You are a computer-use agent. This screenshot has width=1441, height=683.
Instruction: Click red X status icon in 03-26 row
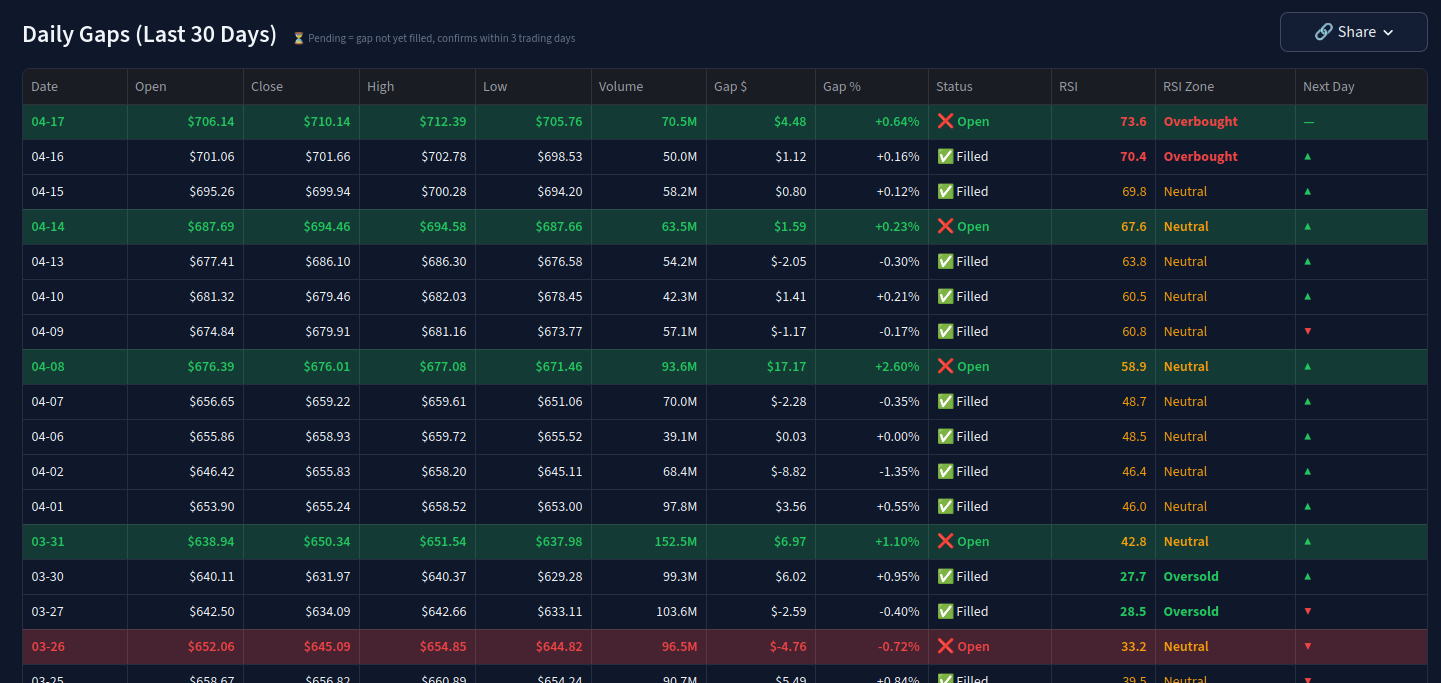coord(945,646)
